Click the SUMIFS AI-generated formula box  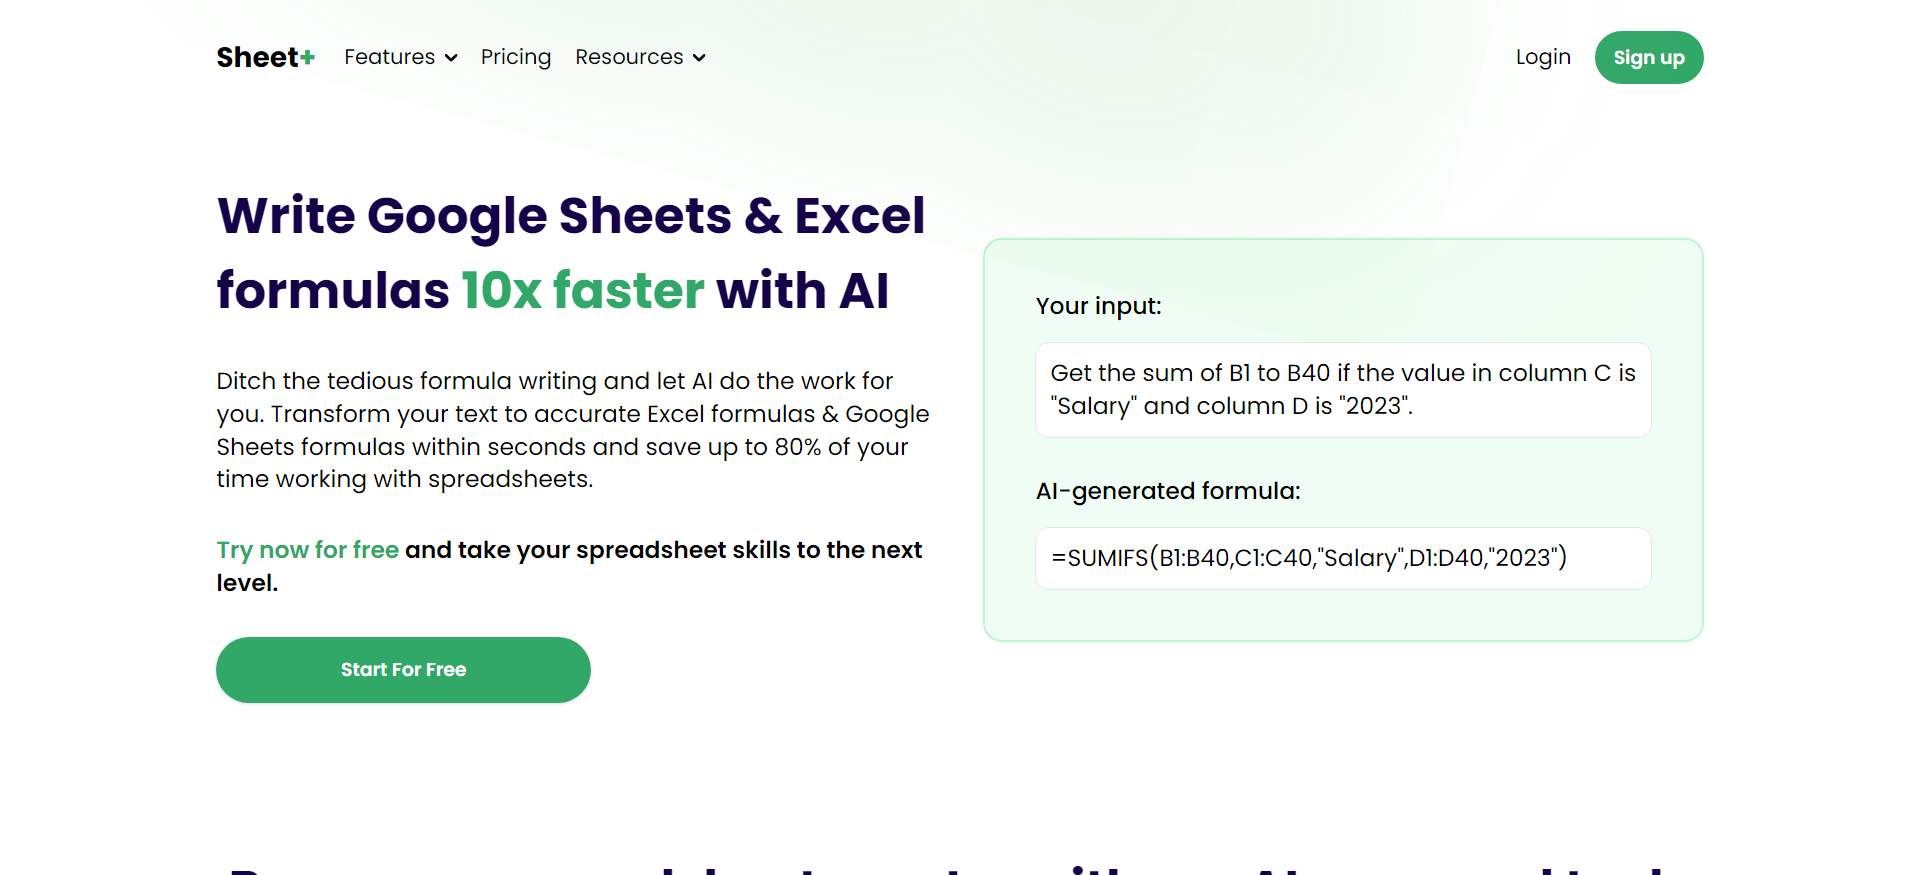click(x=1343, y=558)
